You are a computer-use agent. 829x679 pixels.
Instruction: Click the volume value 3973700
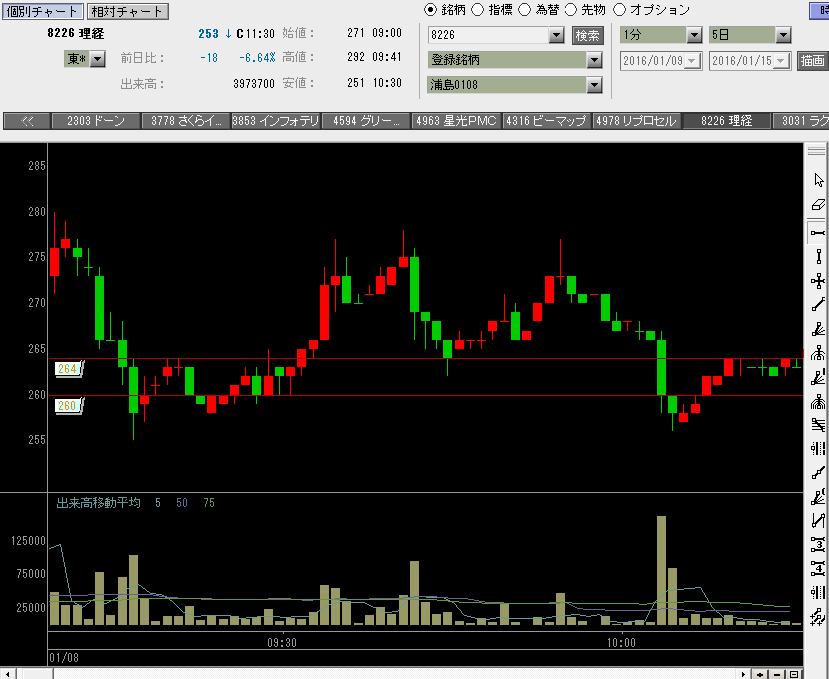254,84
